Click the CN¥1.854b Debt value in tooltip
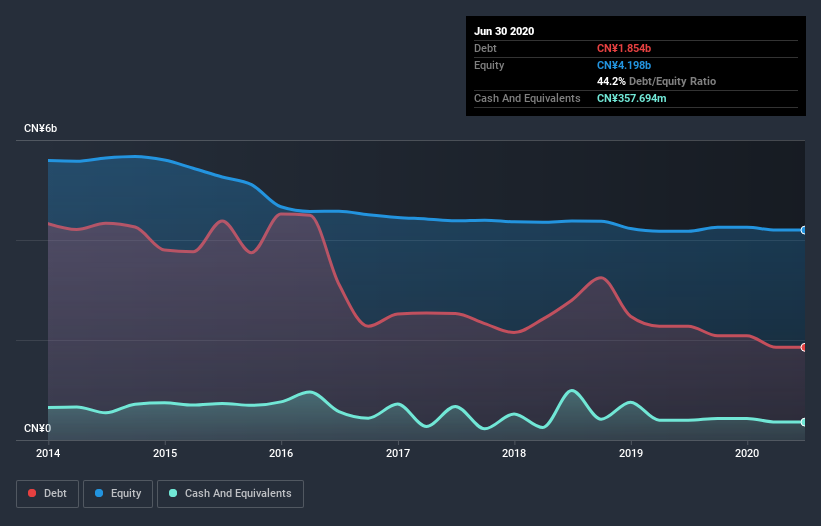This screenshot has width=821, height=526. tap(624, 48)
